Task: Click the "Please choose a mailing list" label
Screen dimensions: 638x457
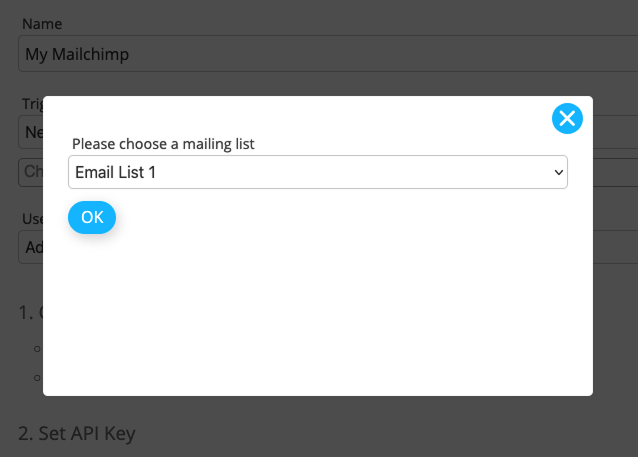Action: click(163, 144)
